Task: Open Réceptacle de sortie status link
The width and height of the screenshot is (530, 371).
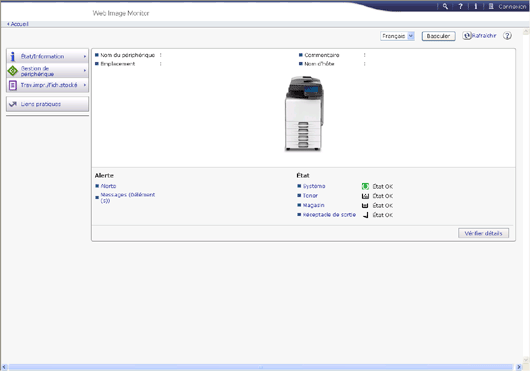Action: [329, 215]
